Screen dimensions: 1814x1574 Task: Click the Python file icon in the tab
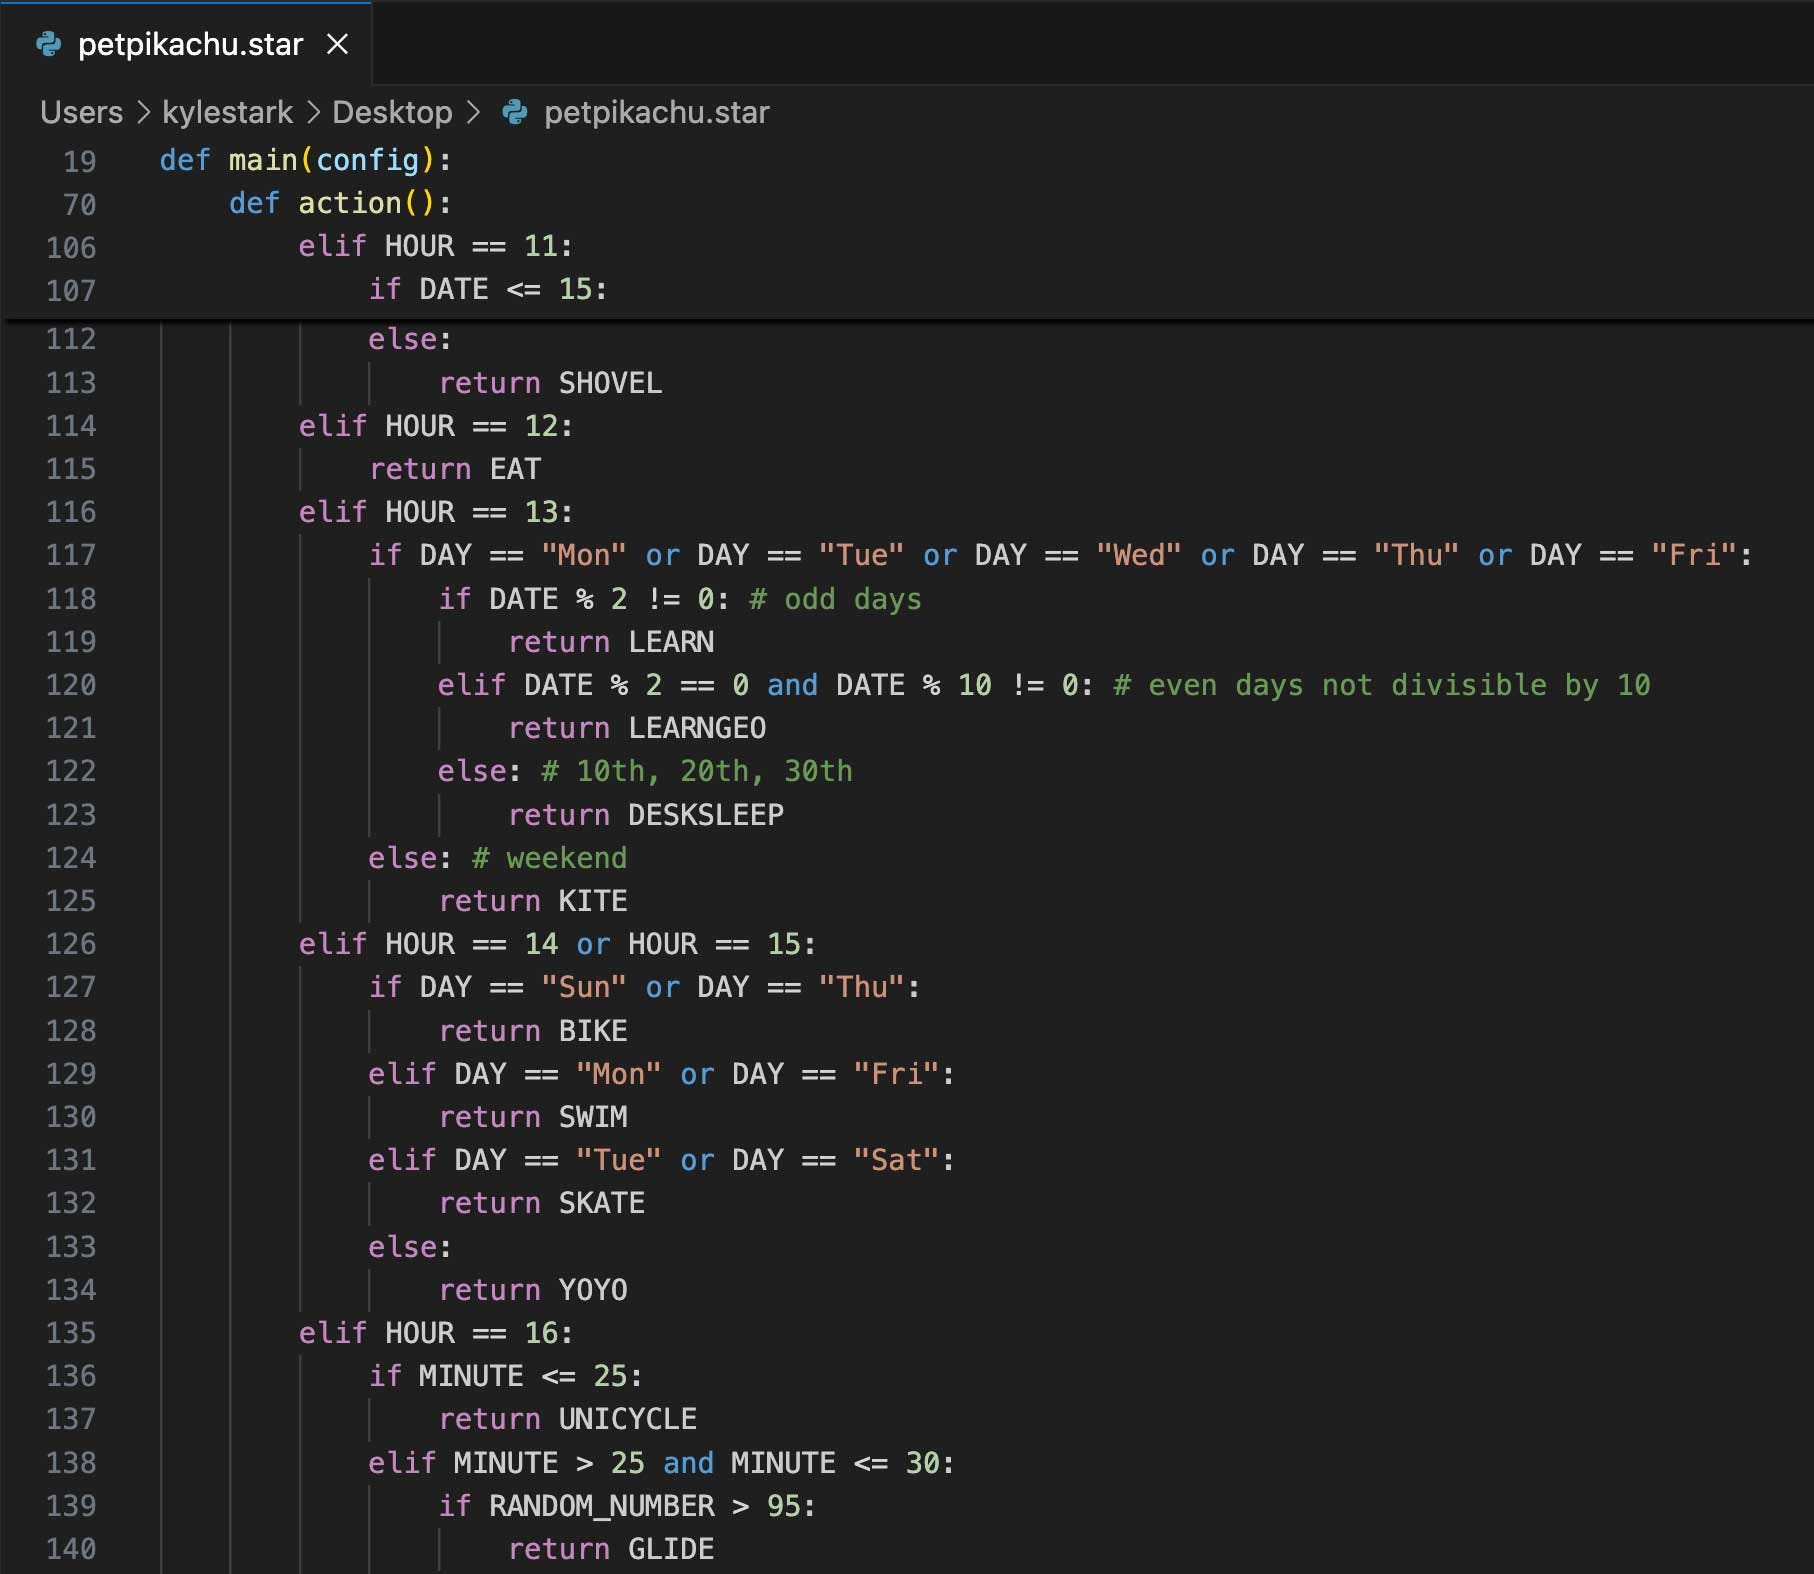point(48,44)
